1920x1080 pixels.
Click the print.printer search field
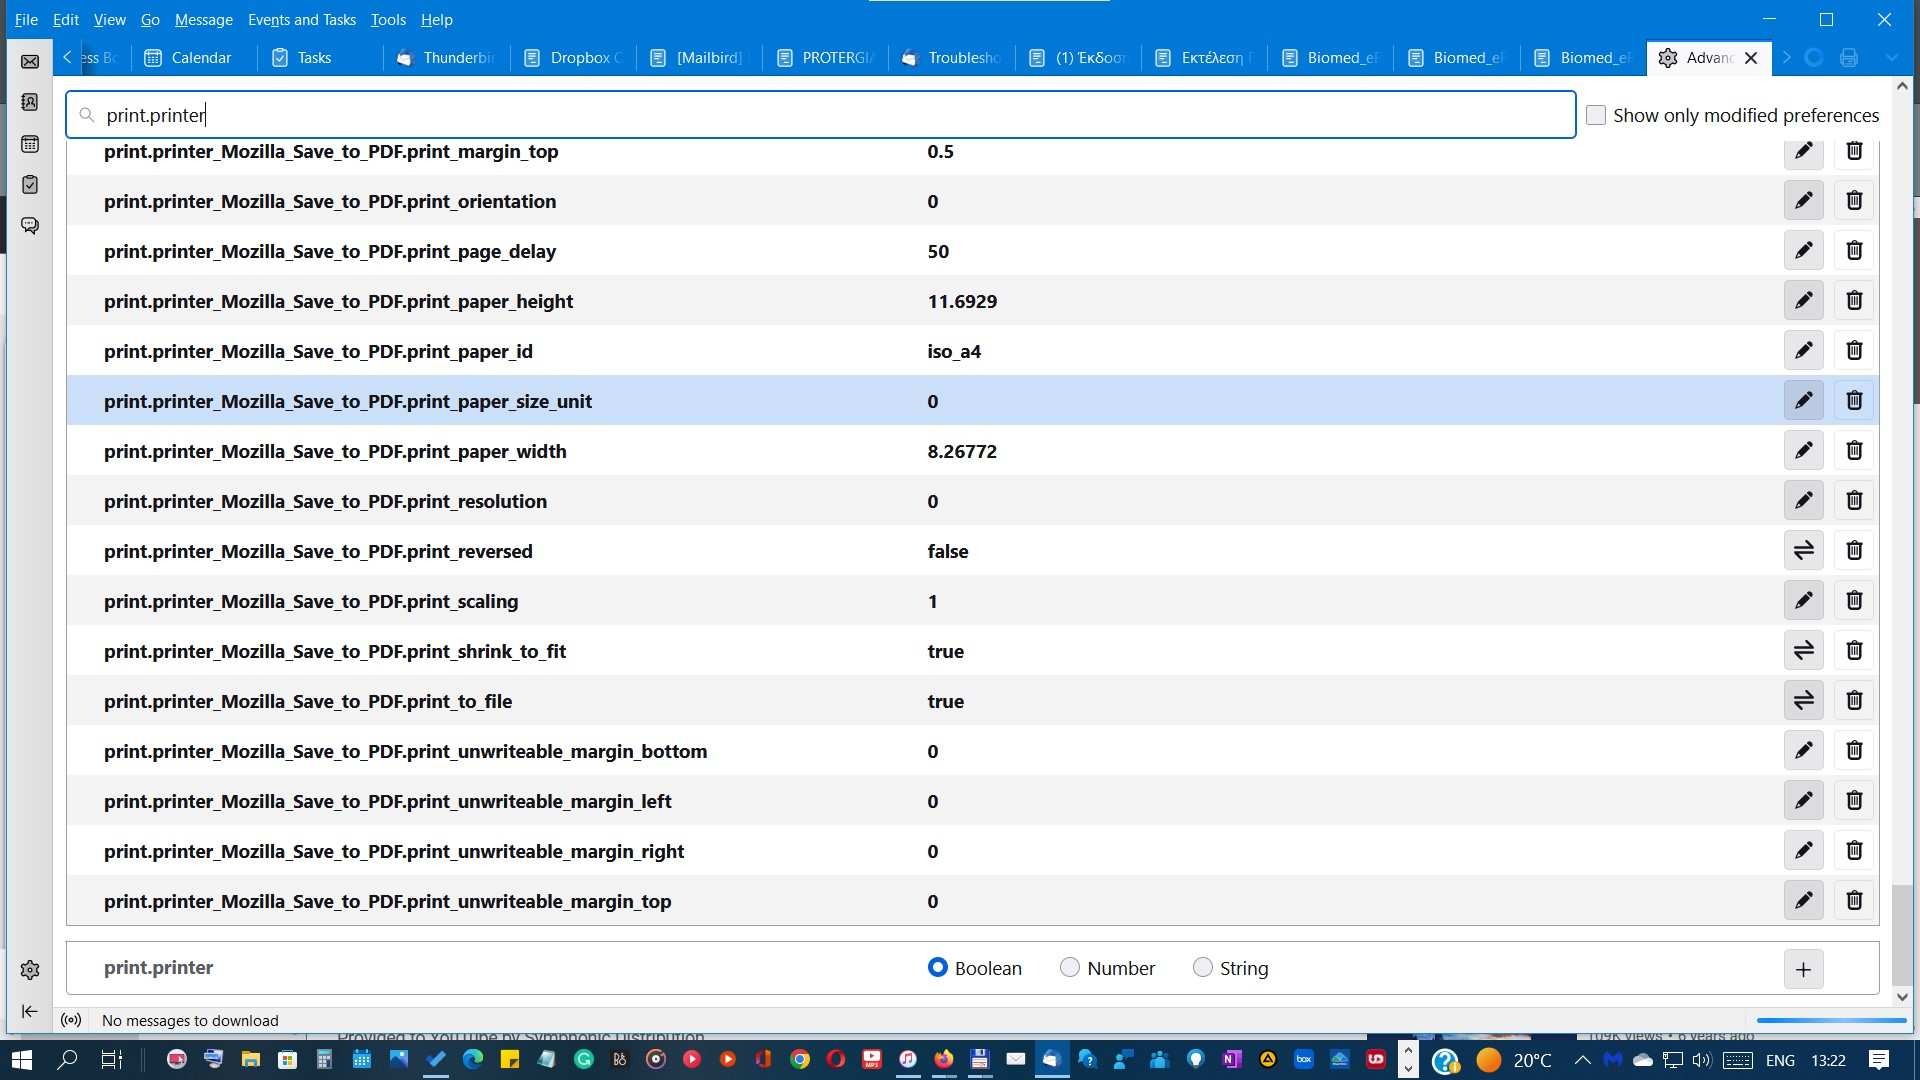pos(820,115)
